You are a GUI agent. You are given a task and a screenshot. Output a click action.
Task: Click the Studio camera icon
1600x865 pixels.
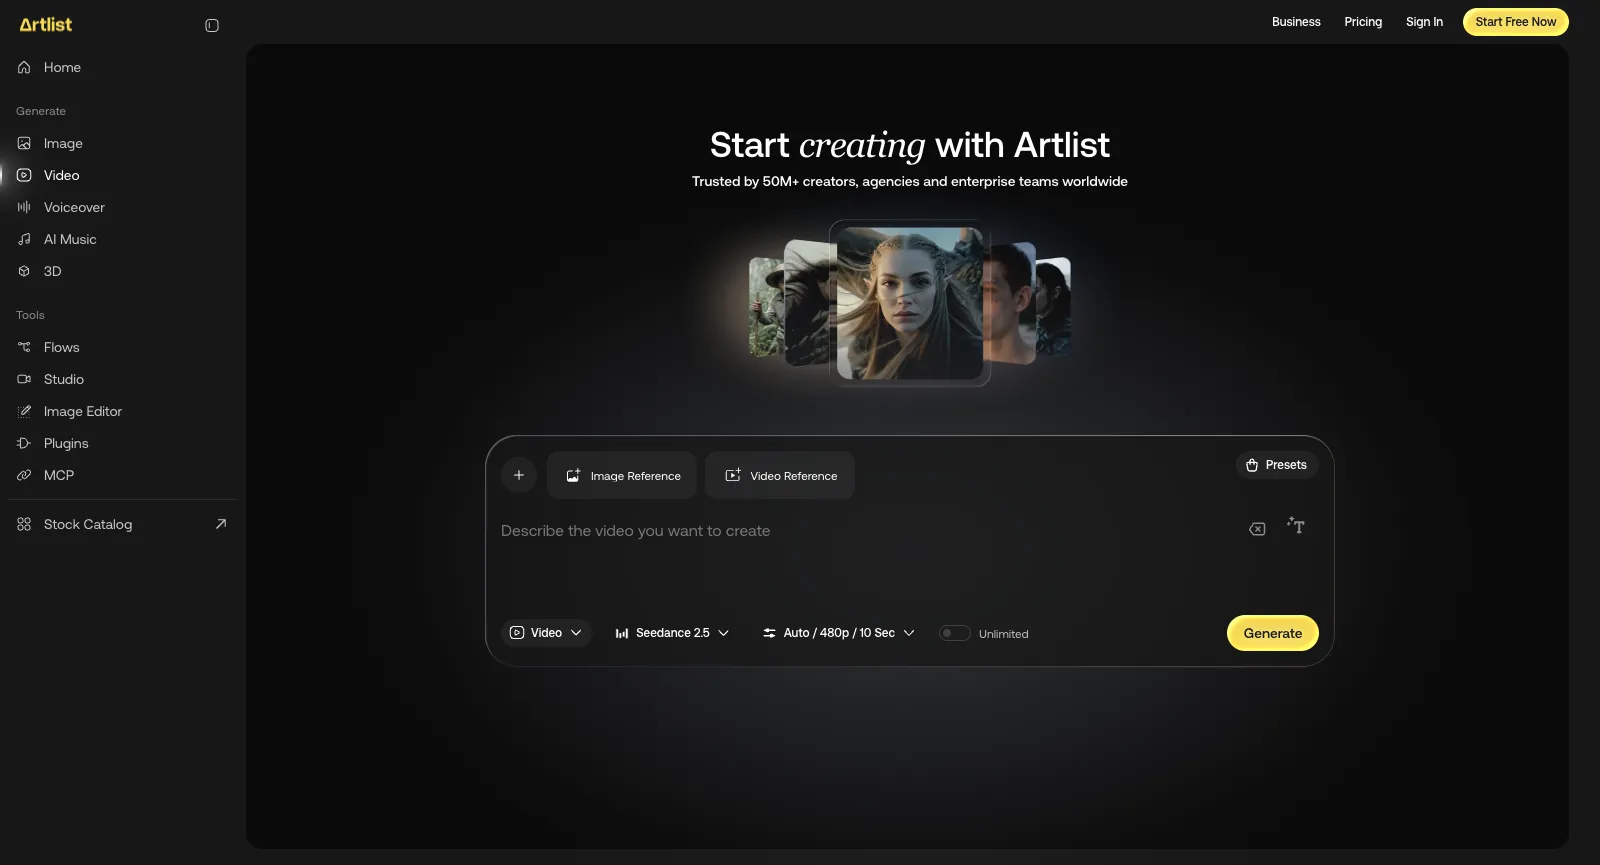(x=24, y=379)
